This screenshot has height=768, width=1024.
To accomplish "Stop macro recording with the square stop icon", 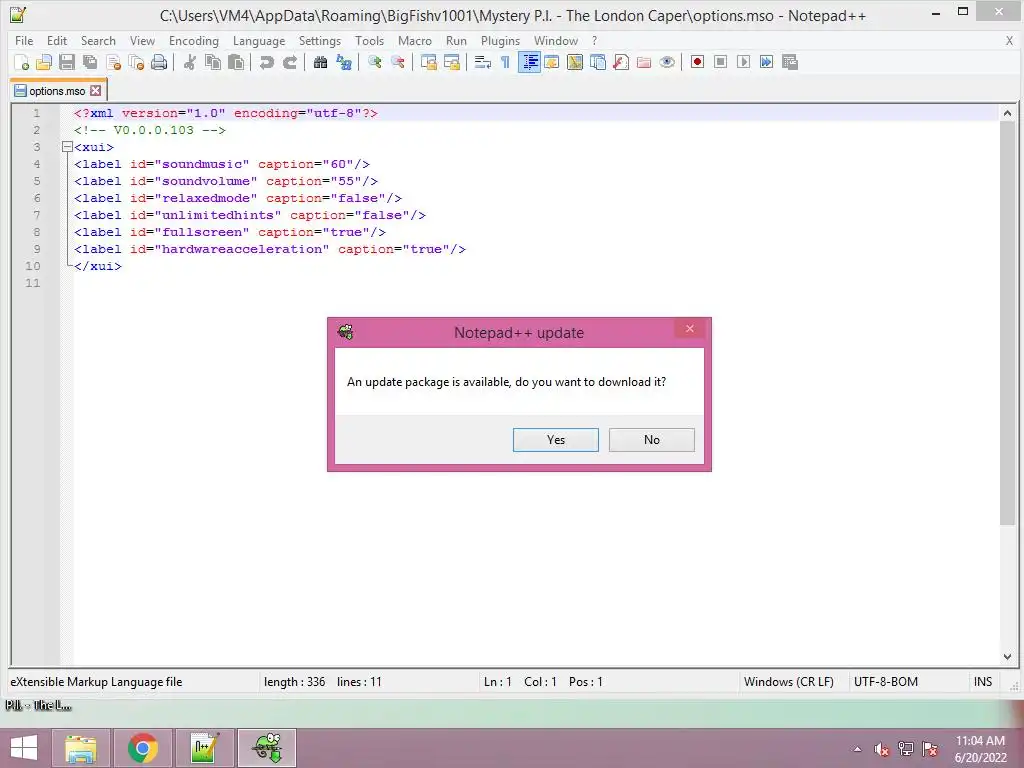I will [x=720, y=62].
